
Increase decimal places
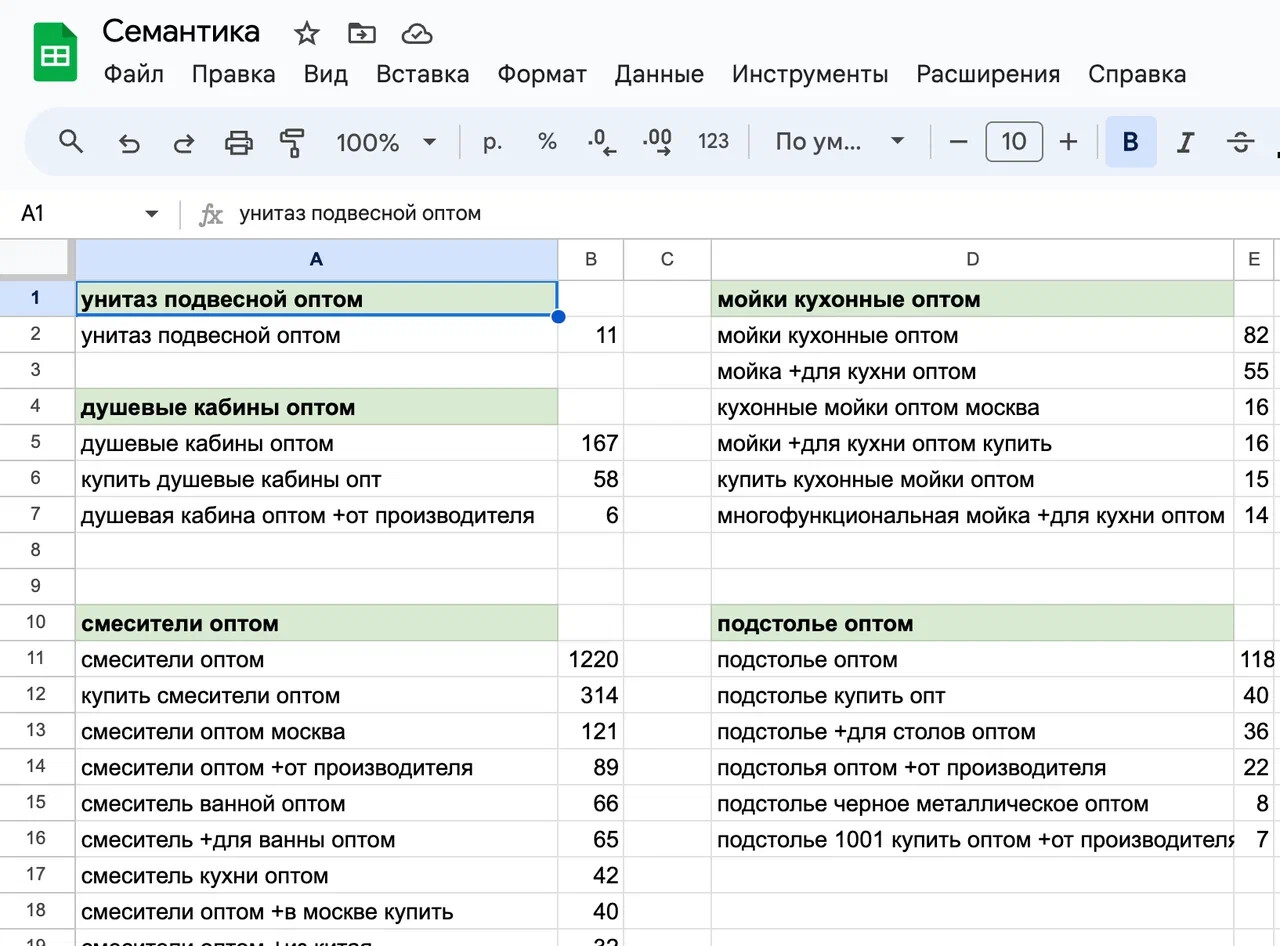click(657, 142)
